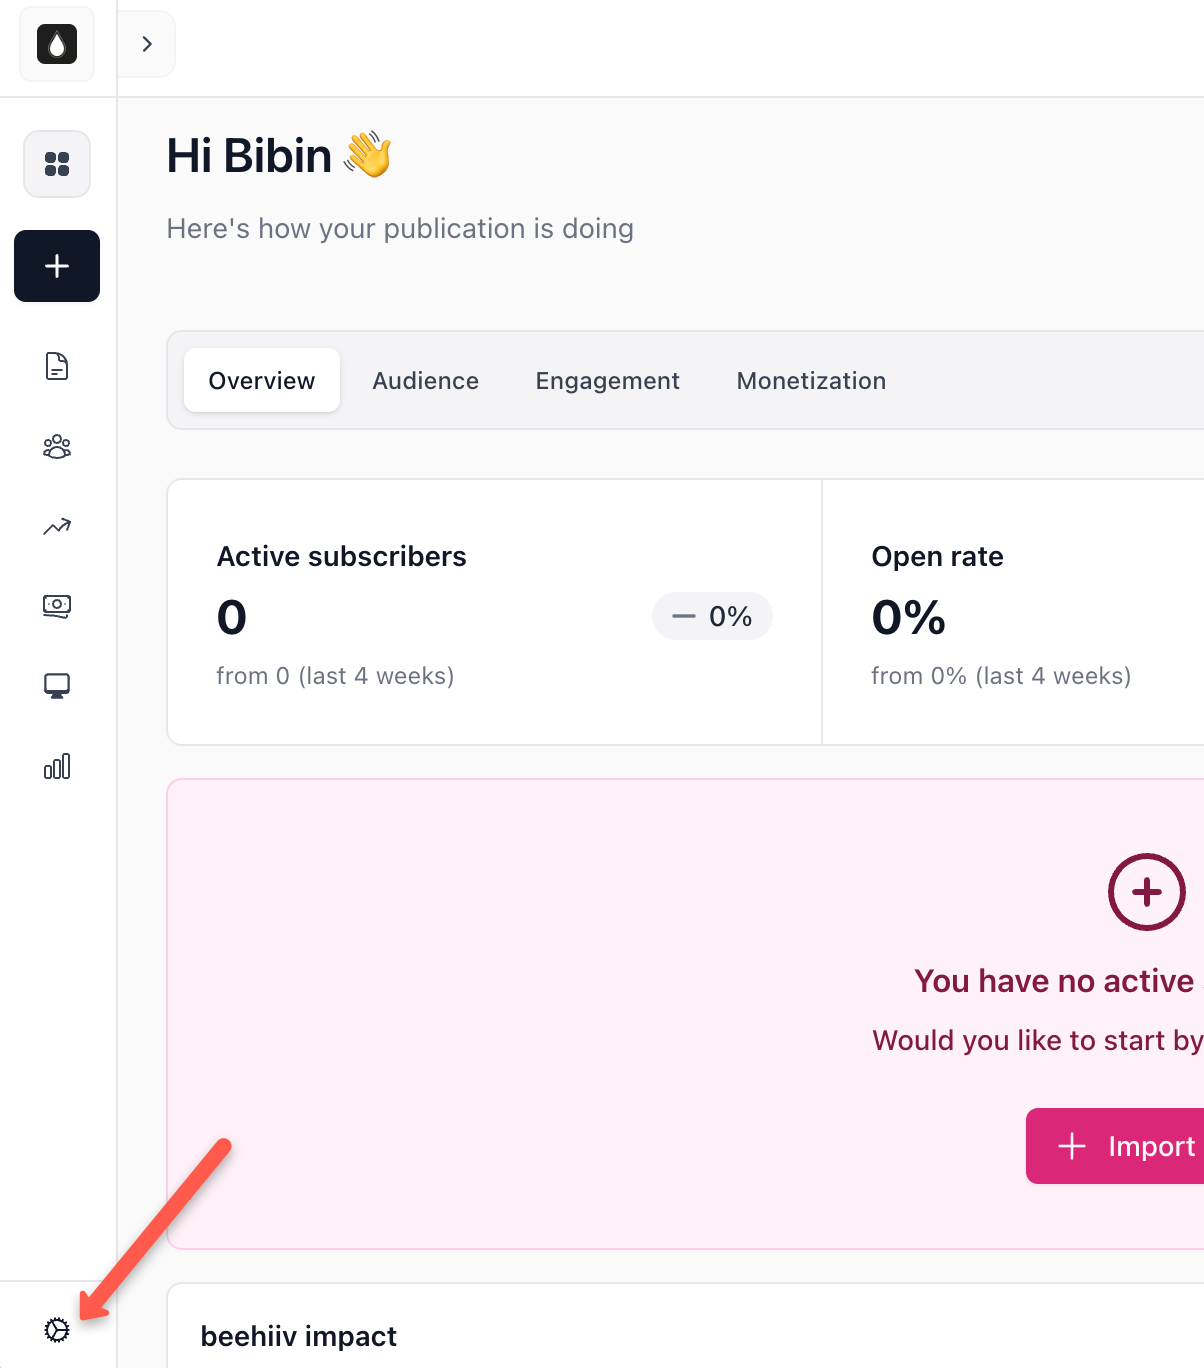Open the Settings gear icon
The height and width of the screenshot is (1368, 1204).
(x=57, y=1330)
